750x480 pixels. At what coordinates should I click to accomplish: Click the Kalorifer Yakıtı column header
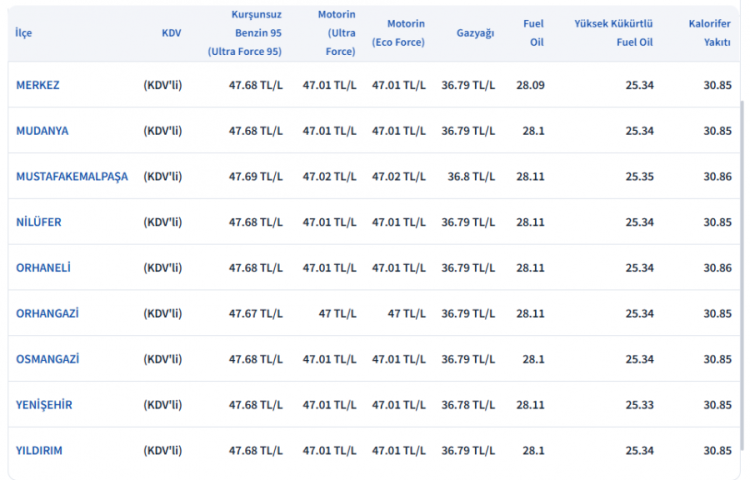tap(710, 33)
